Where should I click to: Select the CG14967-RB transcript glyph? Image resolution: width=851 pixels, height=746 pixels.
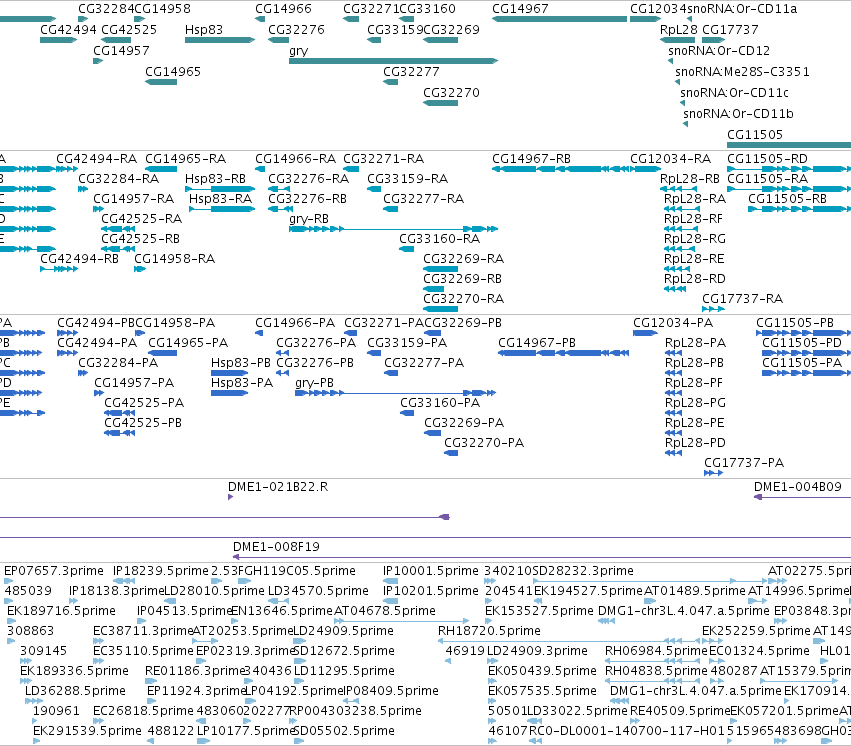(x=560, y=169)
